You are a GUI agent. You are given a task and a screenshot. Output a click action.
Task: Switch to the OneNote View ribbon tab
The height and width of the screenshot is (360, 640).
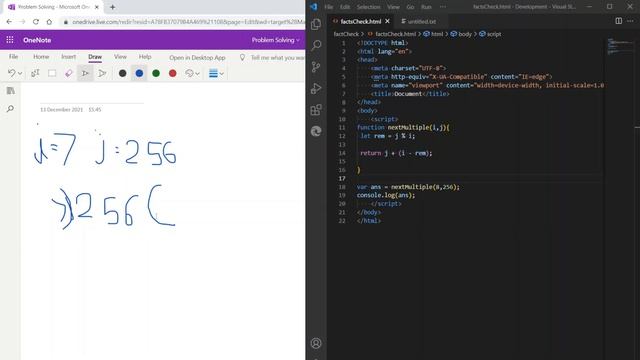(x=120, y=57)
